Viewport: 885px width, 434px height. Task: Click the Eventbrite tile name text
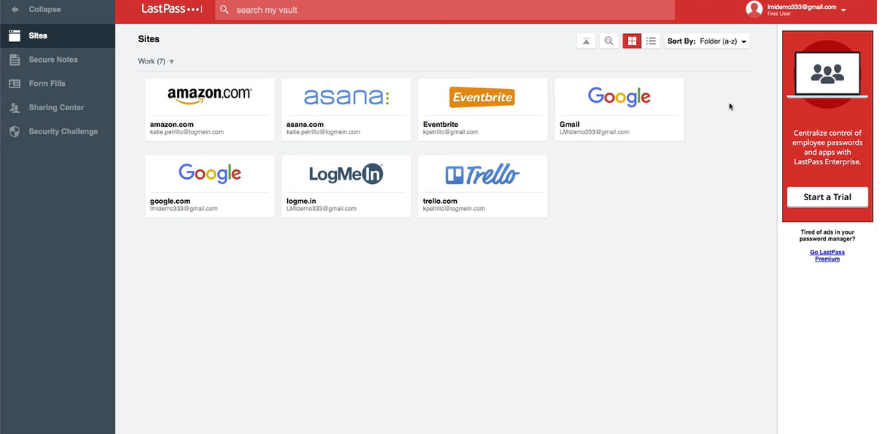[x=440, y=124]
